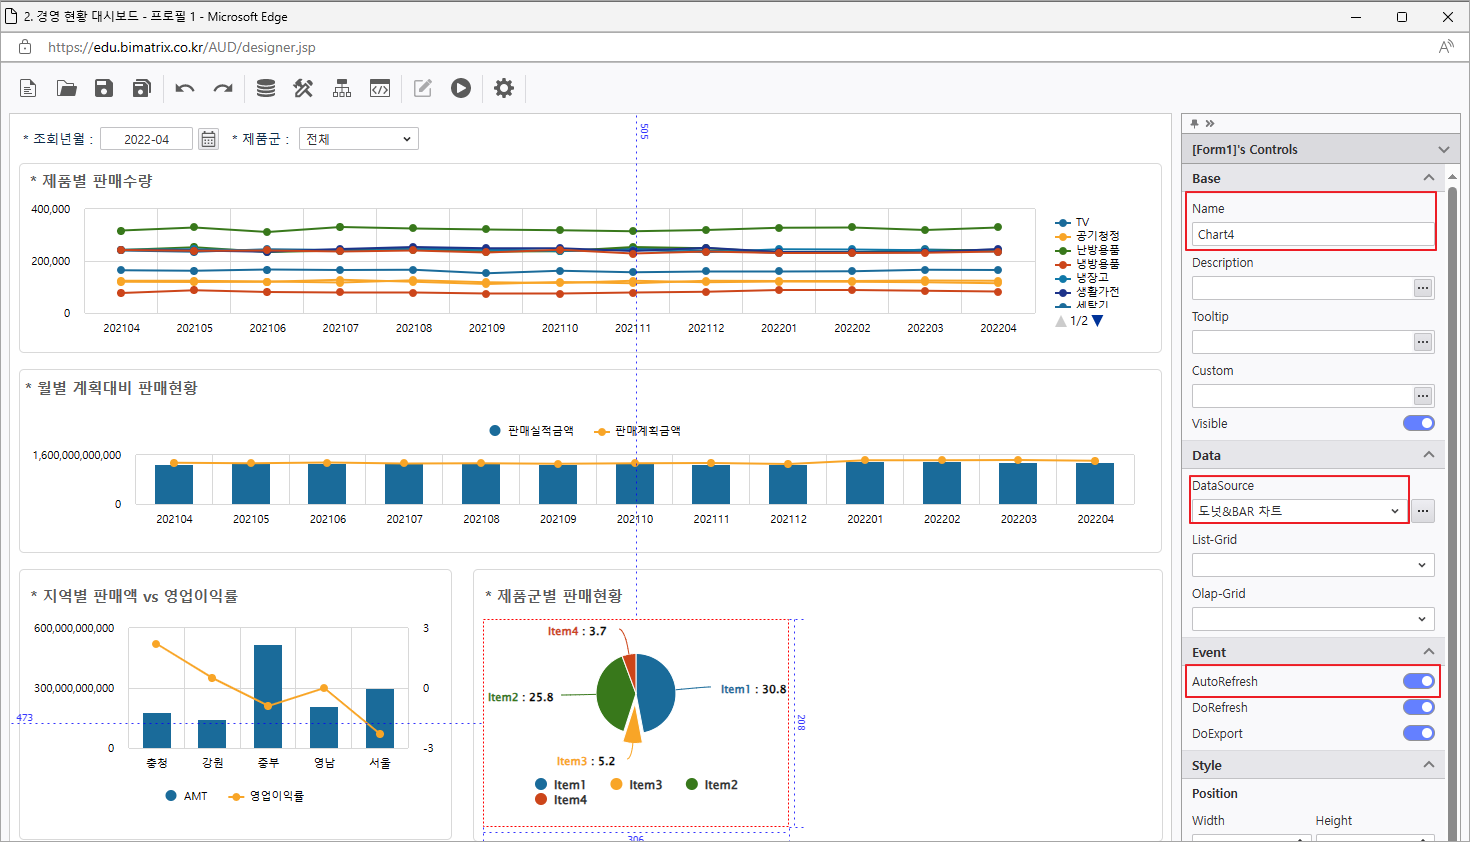This screenshot has height=842, width=1470.
Task: Open the script code editor icon
Action: 380,88
